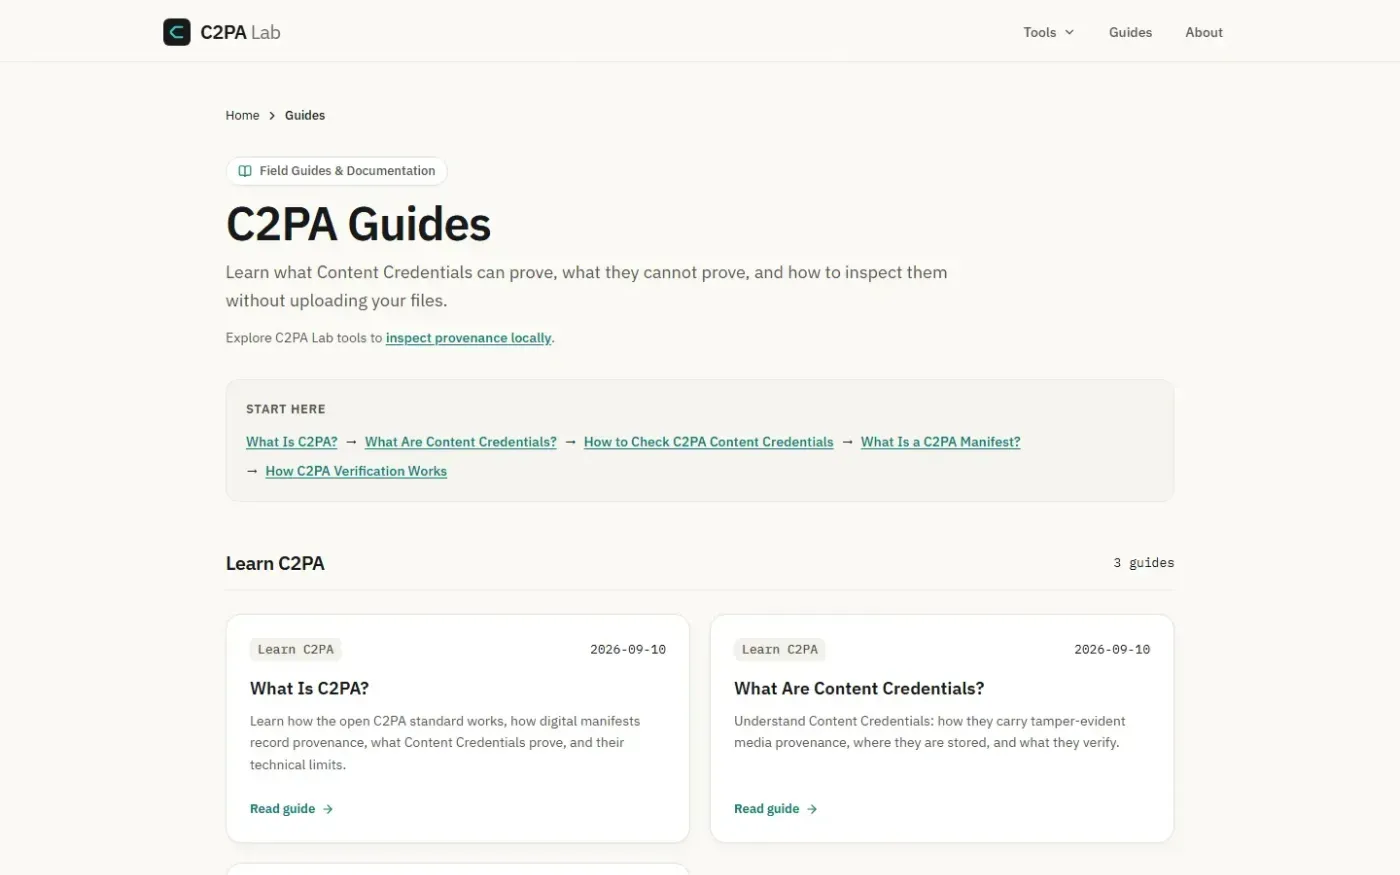Screen dimensions: 1400x875
Task: Open the Tools menu
Action: 1049,32
